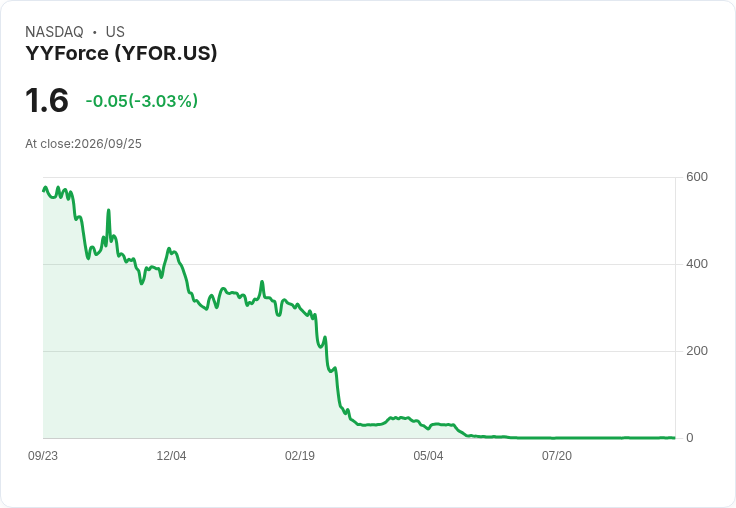The height and width of the screenshot is (508, 736).
Task: Click the current price 1.6
Action: (47, 100)
